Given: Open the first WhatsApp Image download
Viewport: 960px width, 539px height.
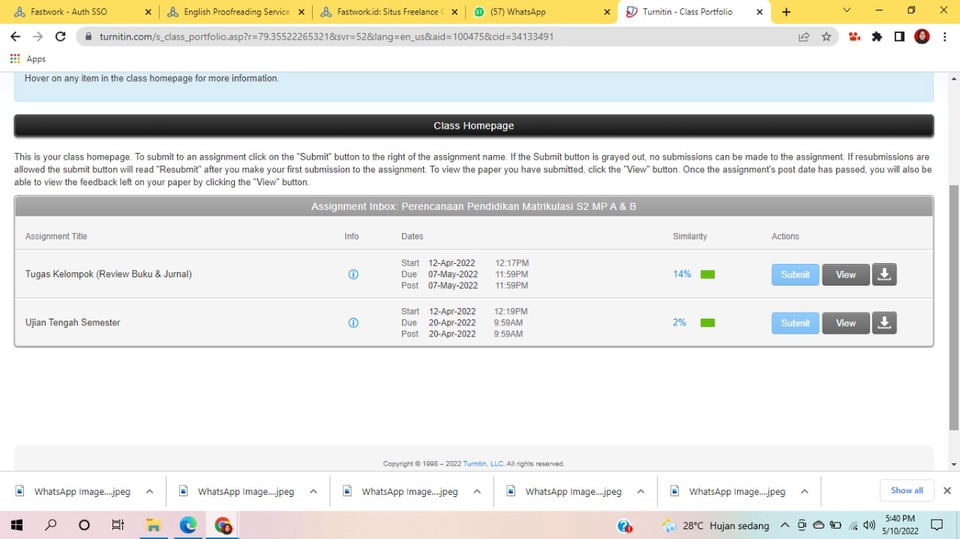Looking at the screenshot, I should (x=82, y=491).
